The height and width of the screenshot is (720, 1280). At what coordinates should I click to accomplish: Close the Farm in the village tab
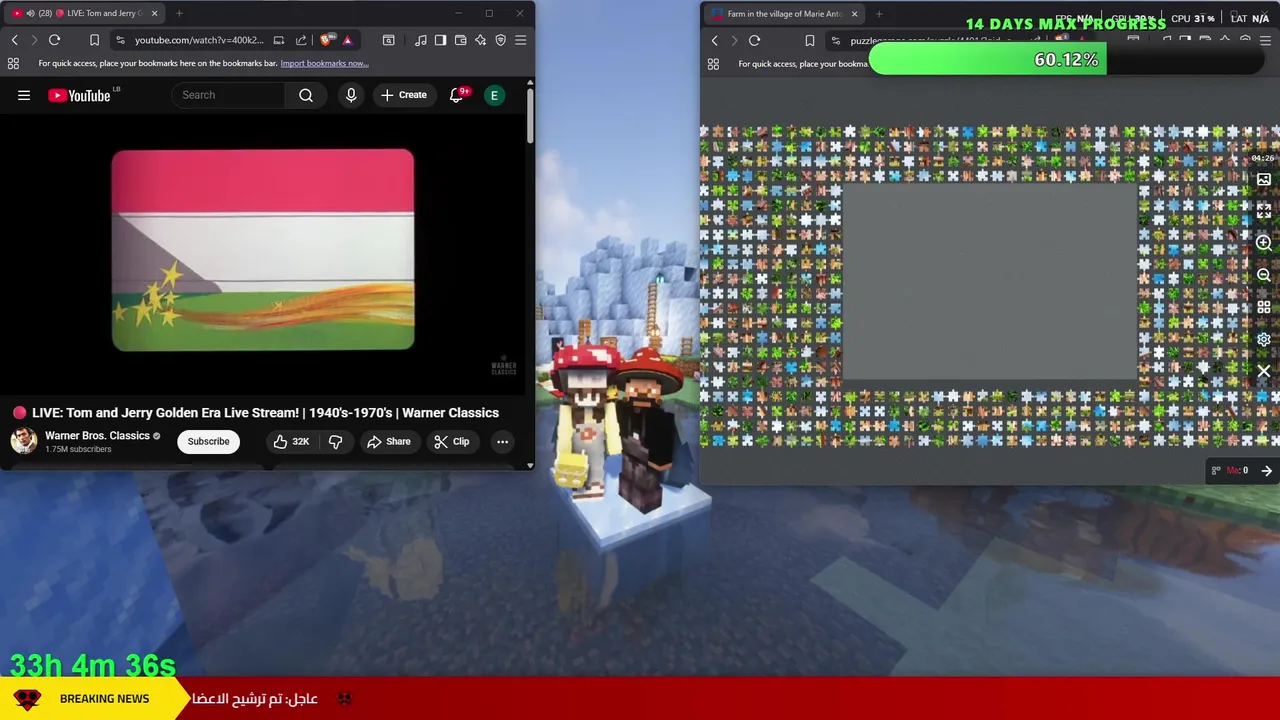[x=854, y=14]
